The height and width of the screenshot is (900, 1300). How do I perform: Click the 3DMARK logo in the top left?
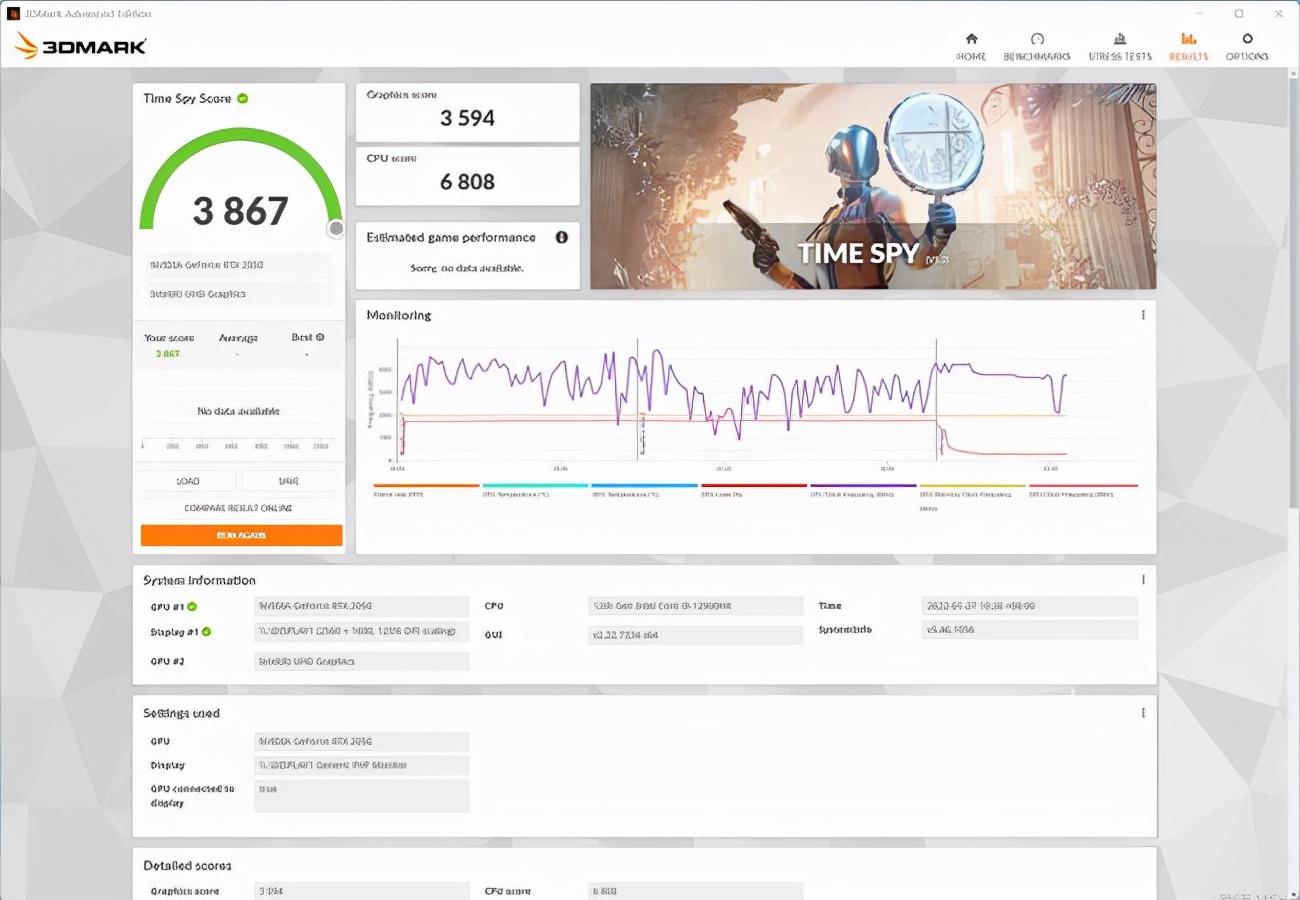[x=80, y=45]
